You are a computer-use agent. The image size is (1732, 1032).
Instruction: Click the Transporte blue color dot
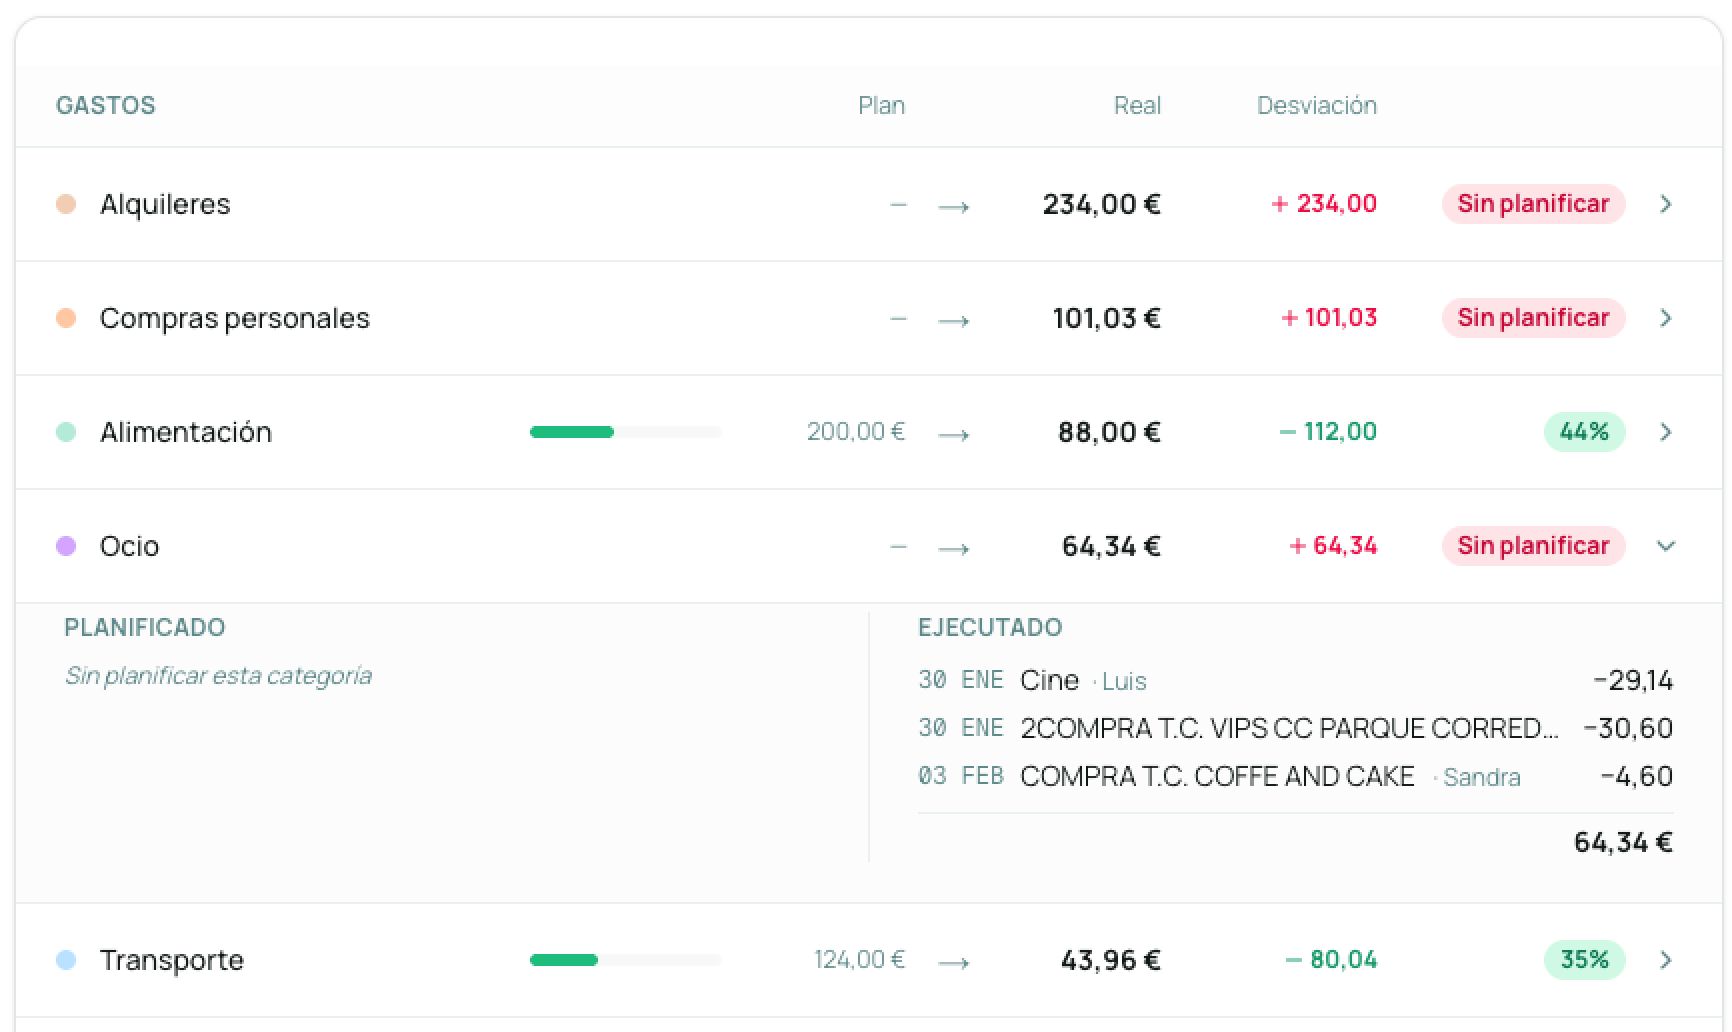(x=66, y=960)
